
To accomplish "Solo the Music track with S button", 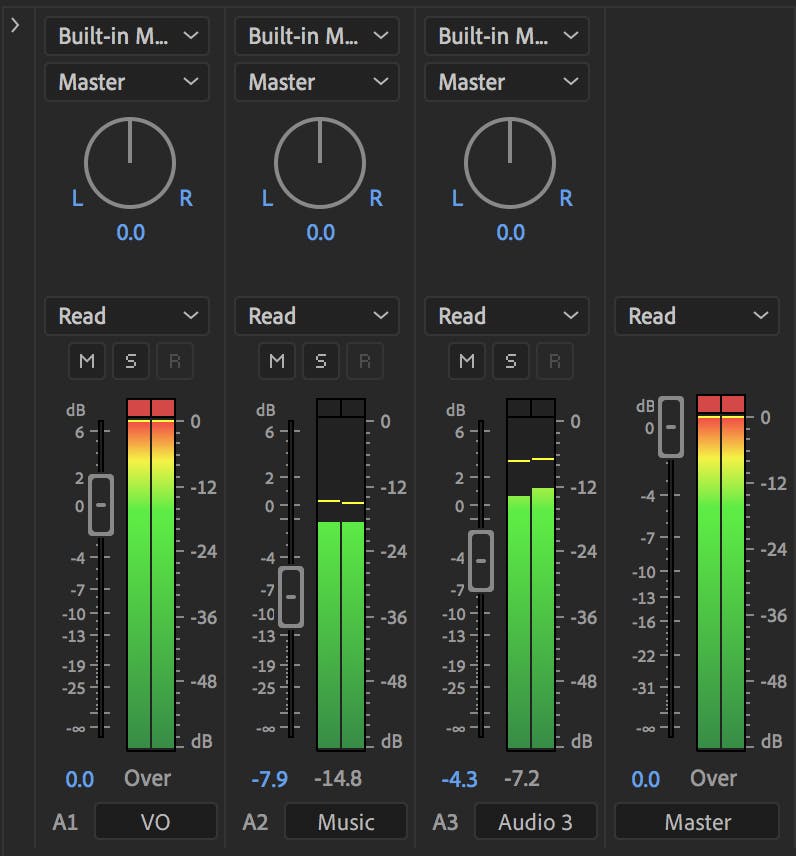I will point(320,361).
